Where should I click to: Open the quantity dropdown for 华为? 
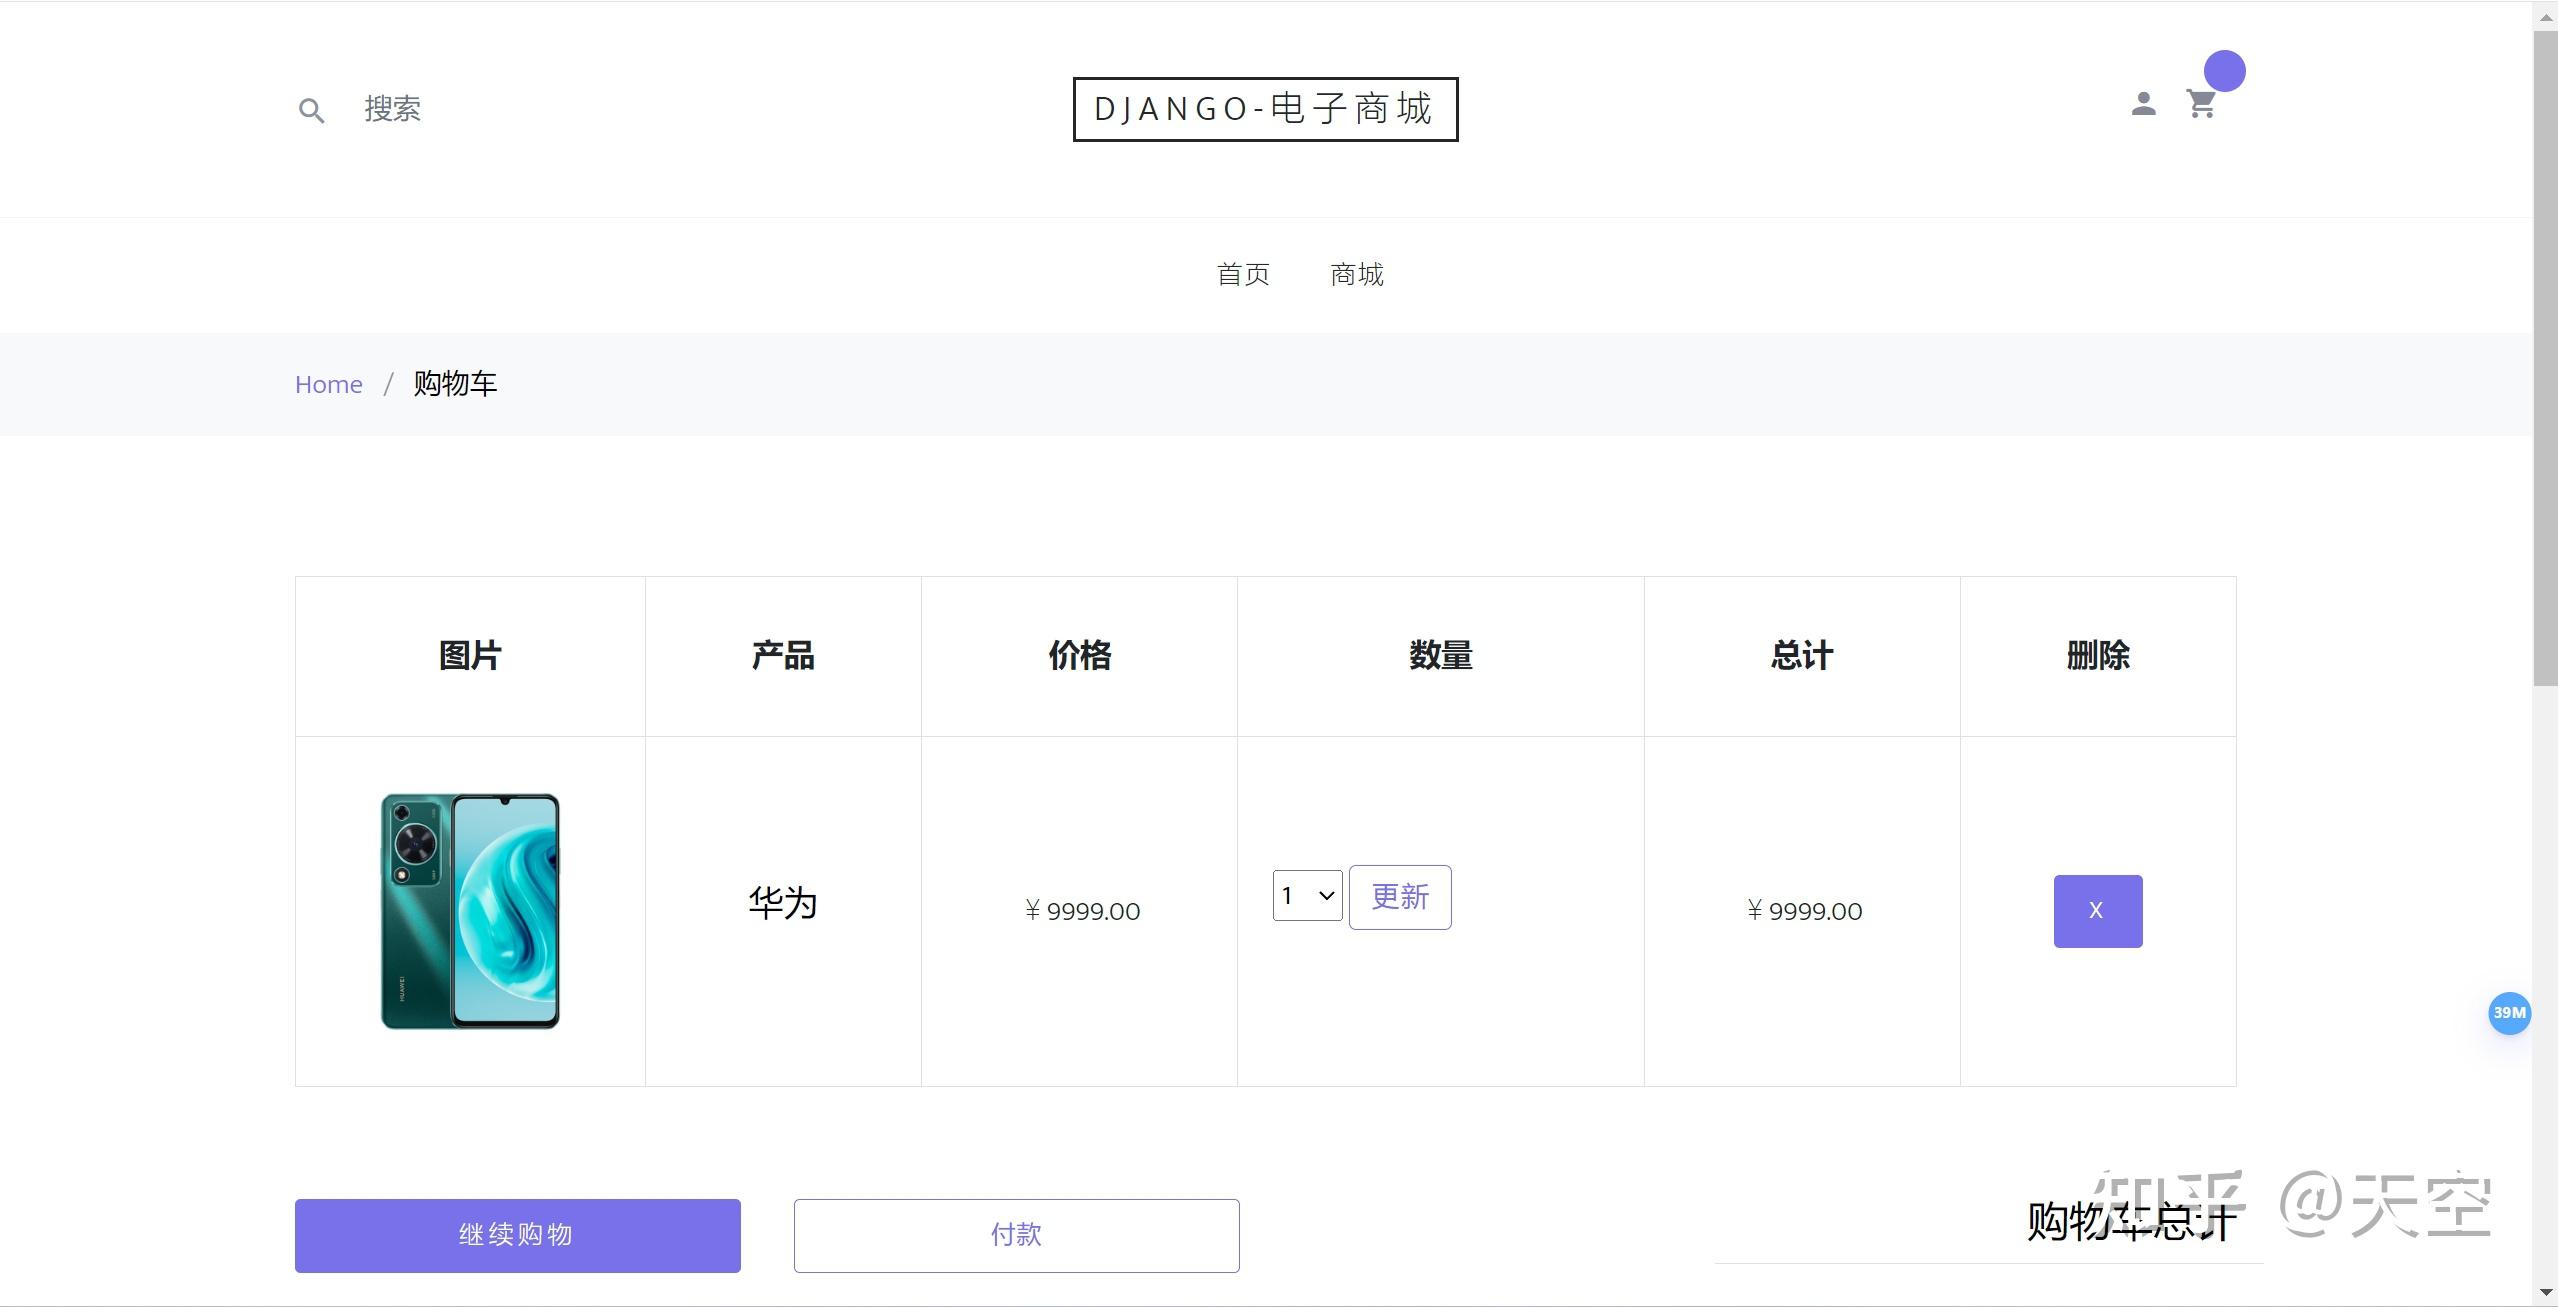1304,895
